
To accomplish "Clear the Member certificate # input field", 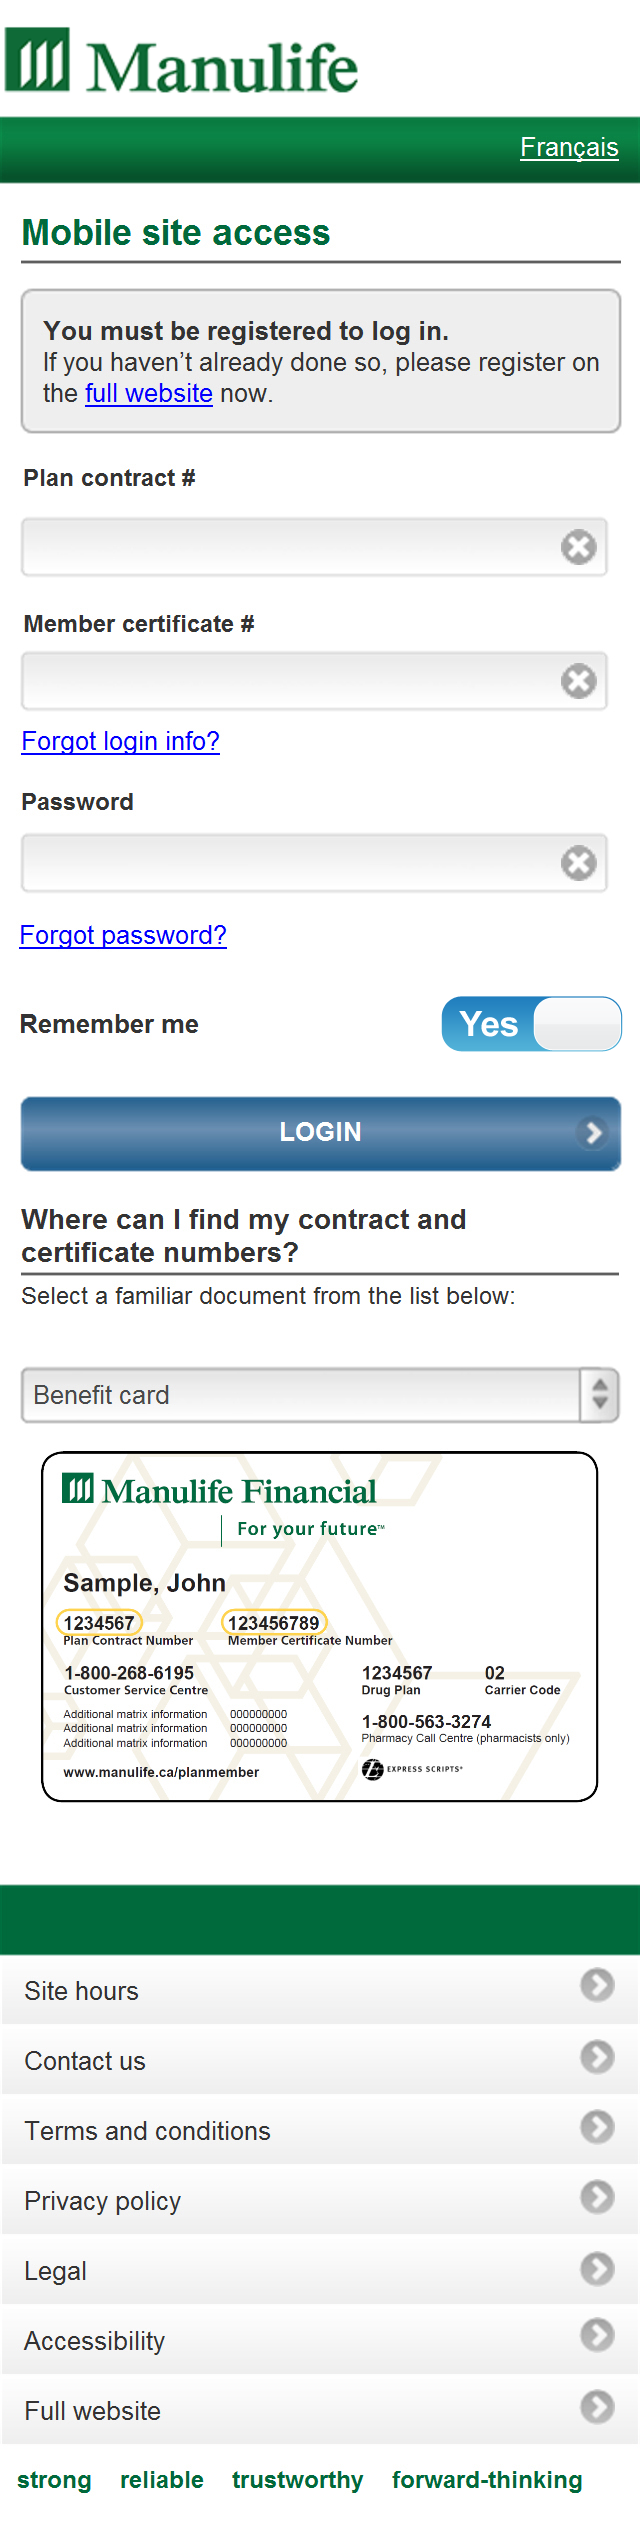I will click(578, 681).
